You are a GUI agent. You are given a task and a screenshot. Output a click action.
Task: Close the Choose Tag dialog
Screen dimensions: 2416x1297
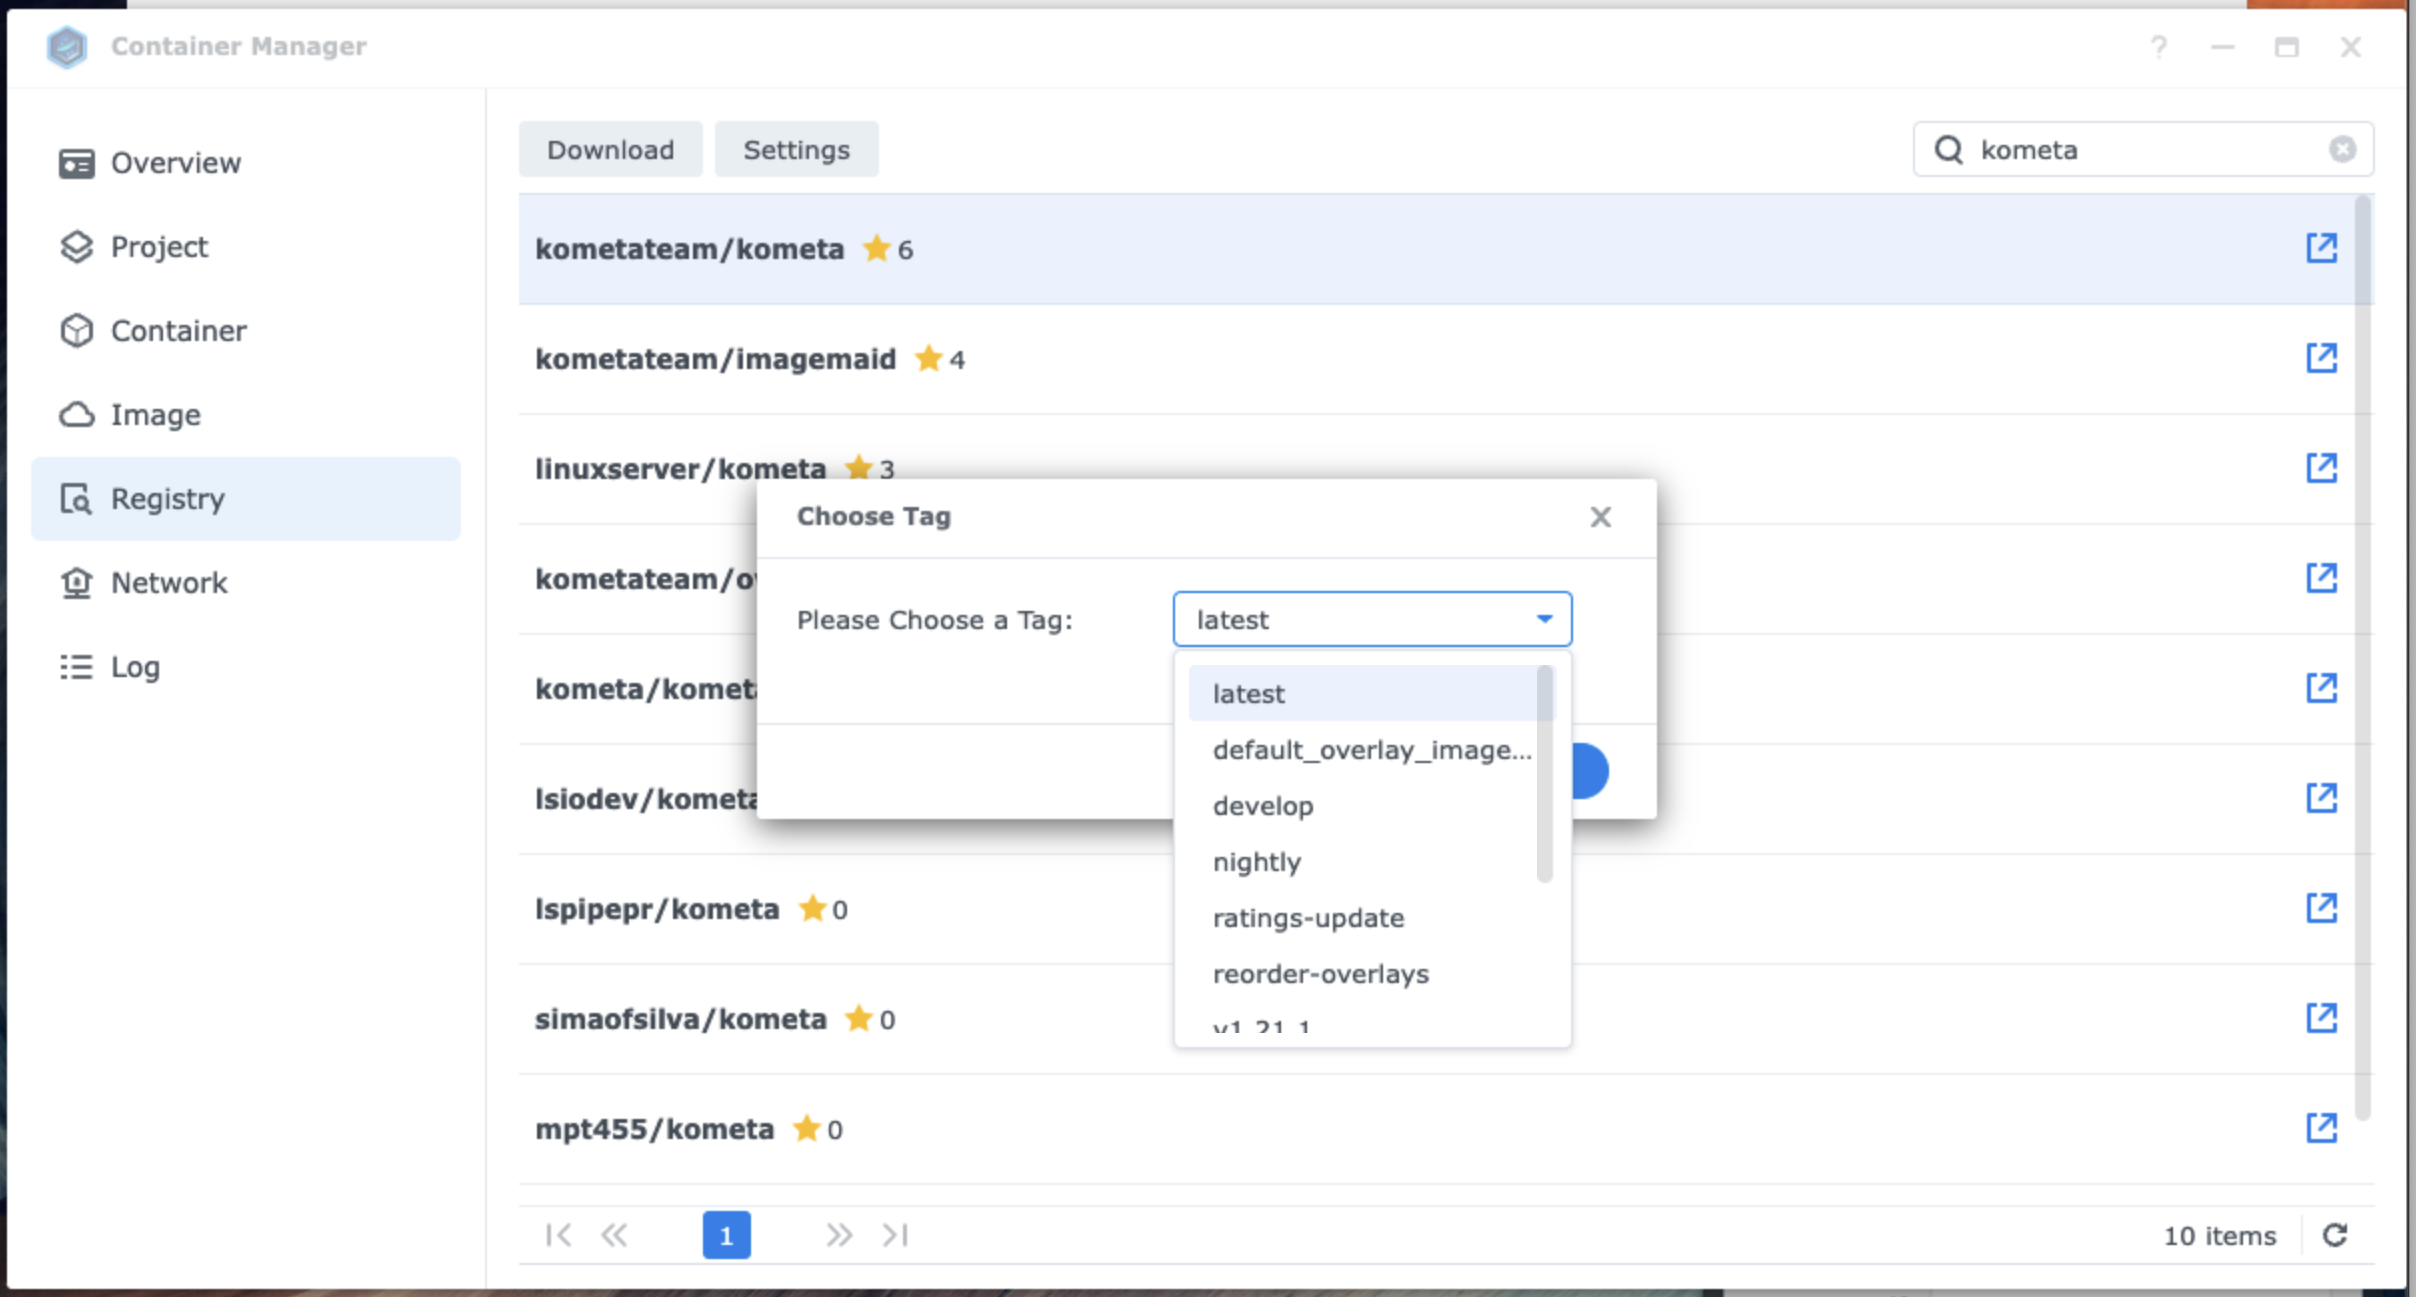pyautogui.click(x=1600, y=517)
